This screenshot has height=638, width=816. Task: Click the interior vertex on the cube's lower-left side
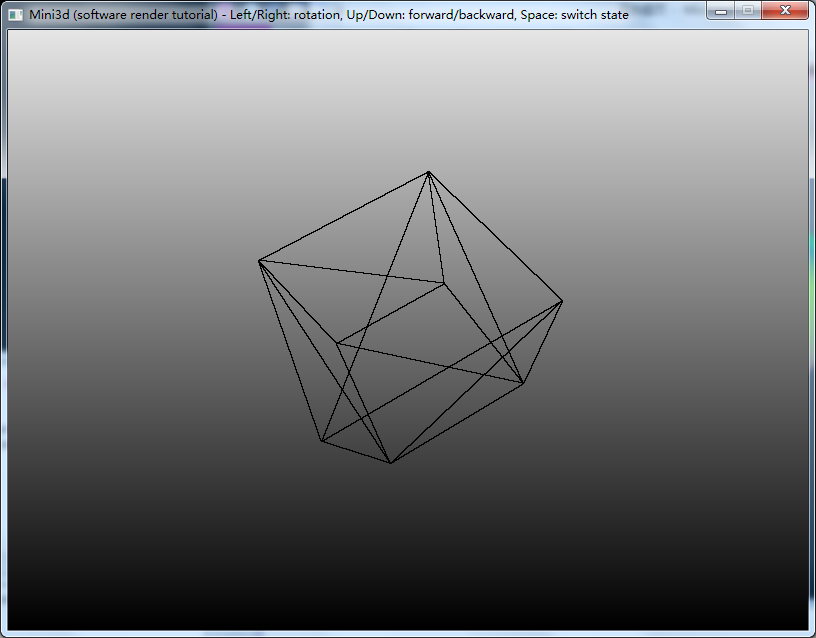(337, 344)
